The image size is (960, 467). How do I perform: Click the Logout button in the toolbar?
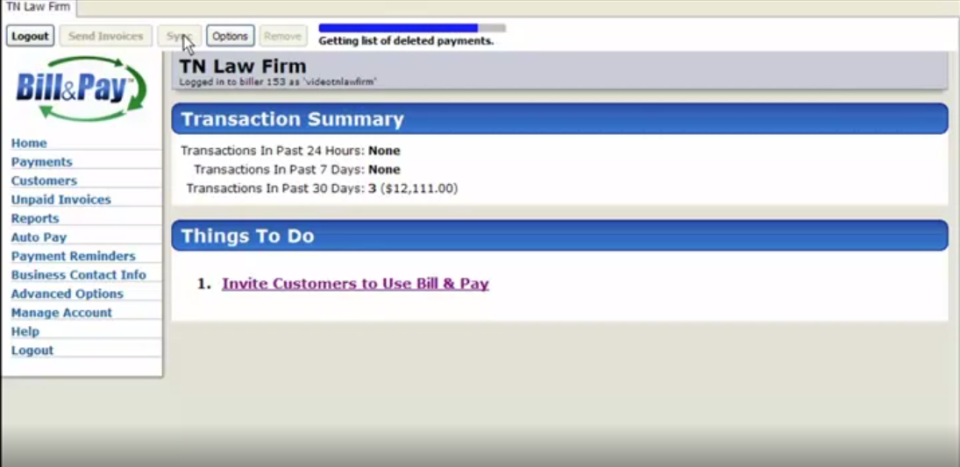pos(30,36)
